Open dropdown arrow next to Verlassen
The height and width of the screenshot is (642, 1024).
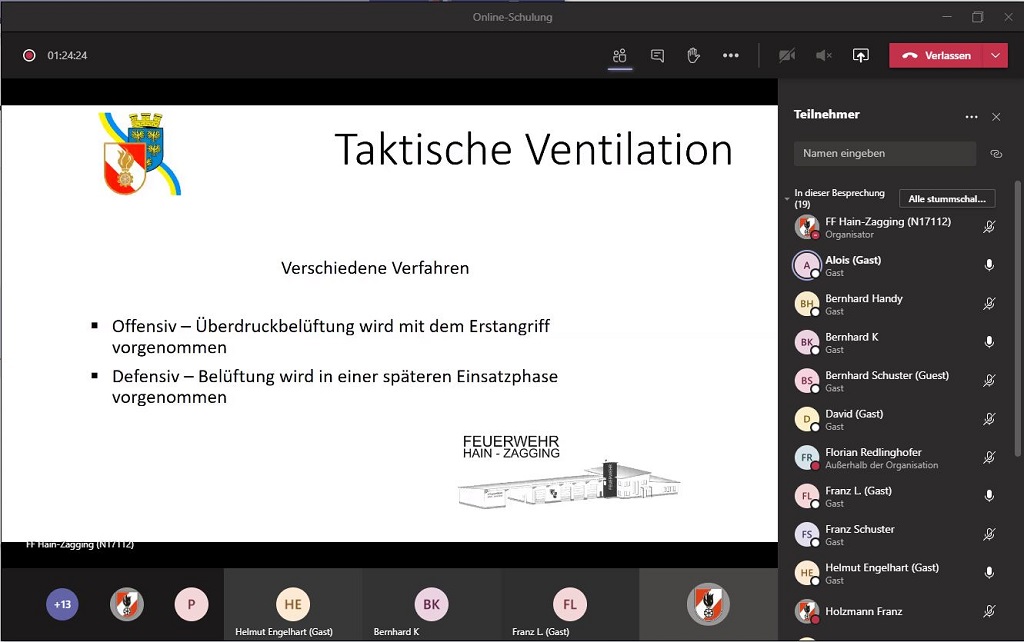click(x=995, y=56)
